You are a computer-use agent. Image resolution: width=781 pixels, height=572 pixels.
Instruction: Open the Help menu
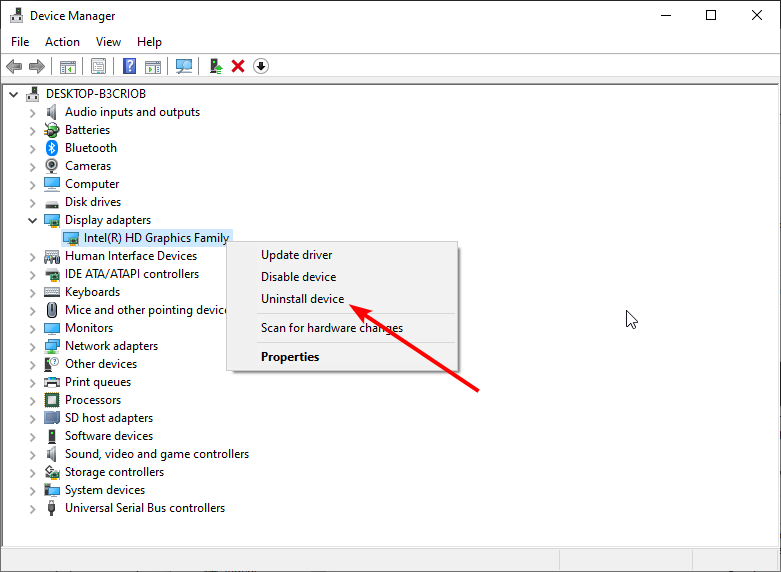point(149,42)
